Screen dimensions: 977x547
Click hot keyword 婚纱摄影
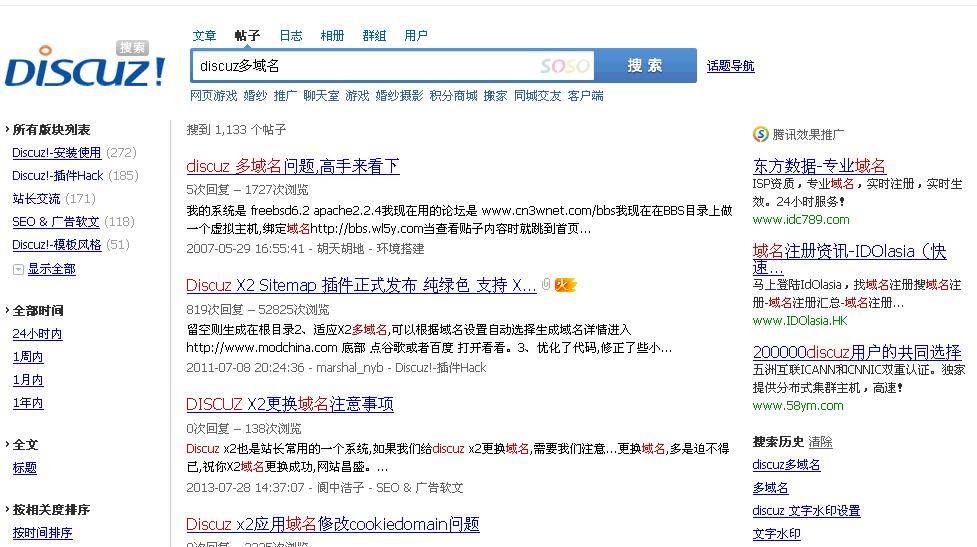399,96
